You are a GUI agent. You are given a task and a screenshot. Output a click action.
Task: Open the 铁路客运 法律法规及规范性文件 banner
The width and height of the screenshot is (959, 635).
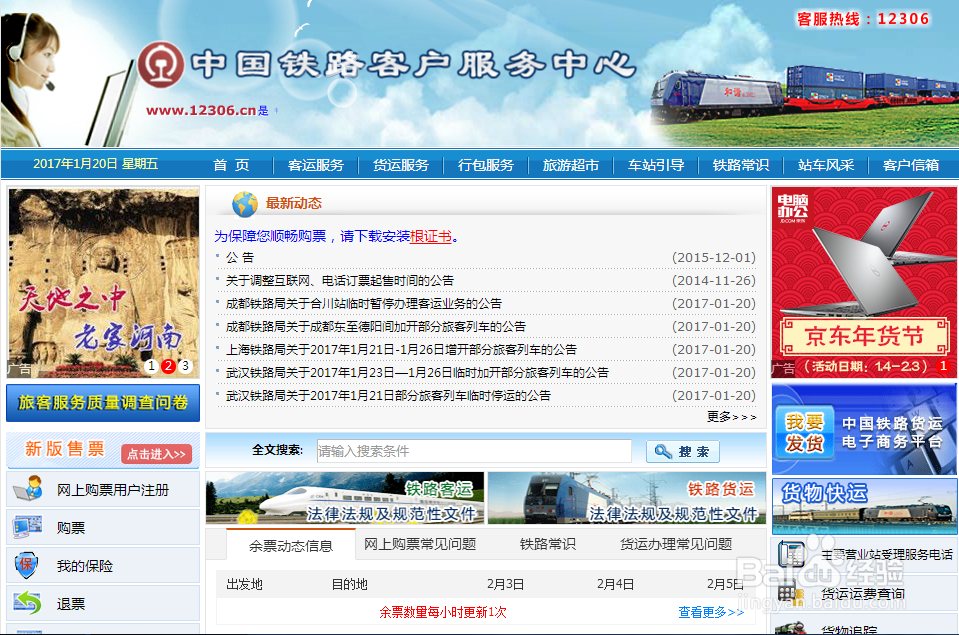344,497
